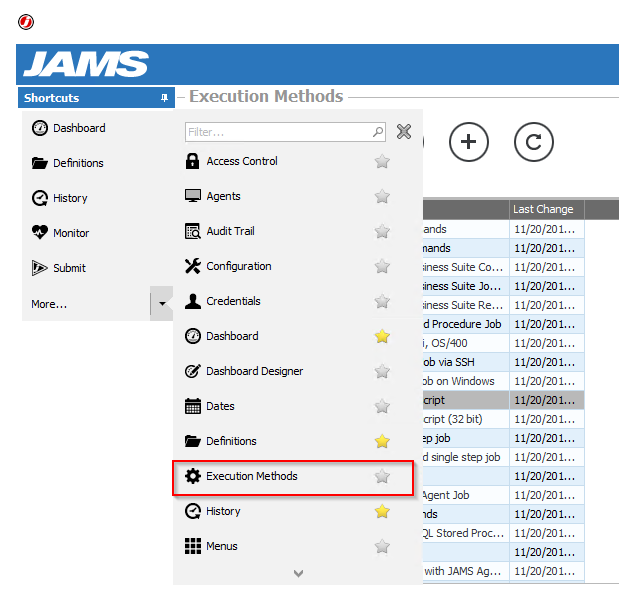Open History shortcut in left sidebar

[x=60, y=198]
